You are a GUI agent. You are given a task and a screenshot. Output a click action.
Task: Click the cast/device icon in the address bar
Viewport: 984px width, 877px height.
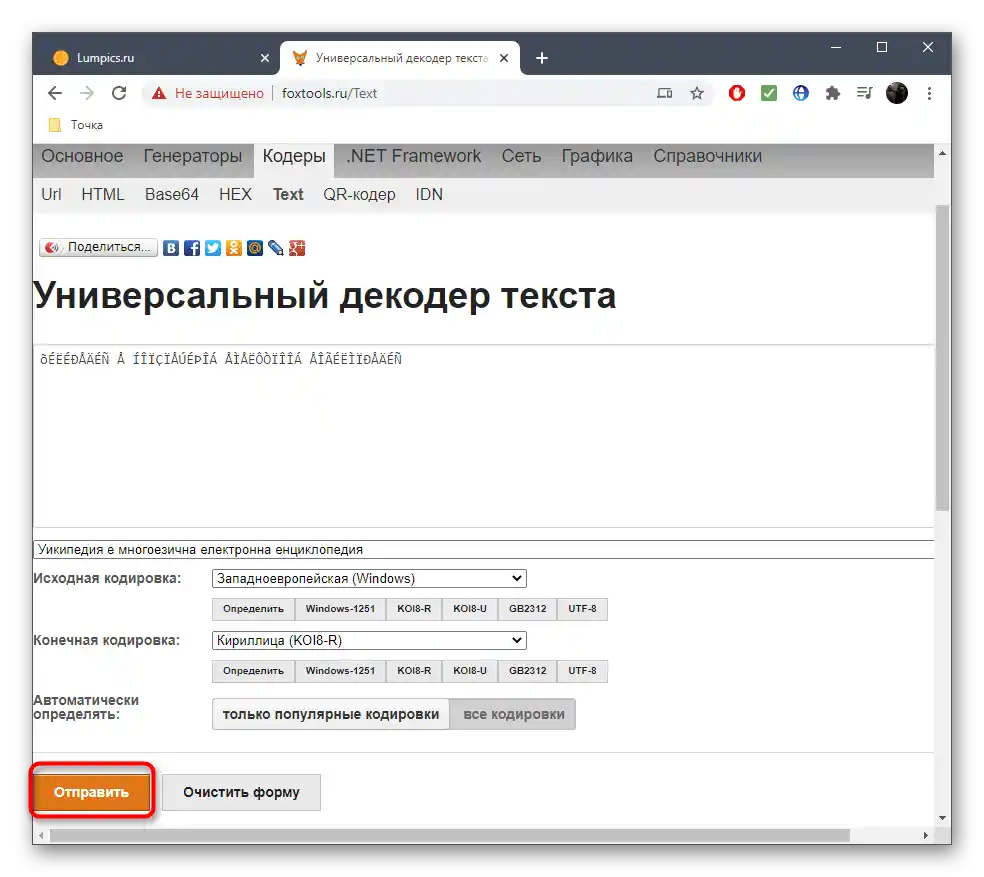665,94
